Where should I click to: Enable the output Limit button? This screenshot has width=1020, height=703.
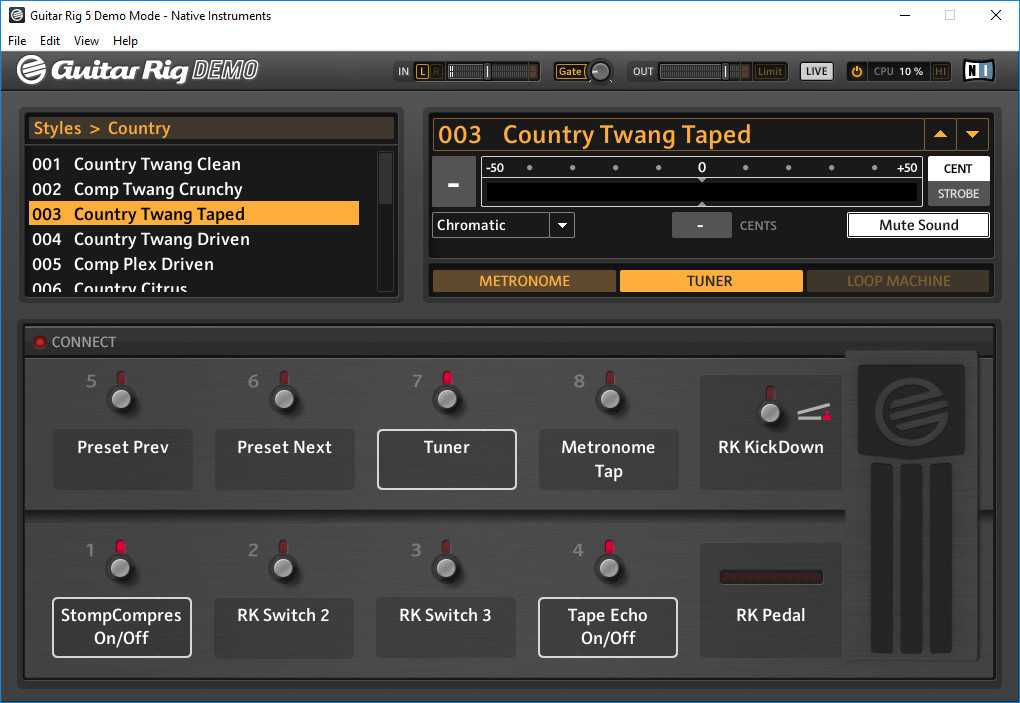[x=770, y=71]
